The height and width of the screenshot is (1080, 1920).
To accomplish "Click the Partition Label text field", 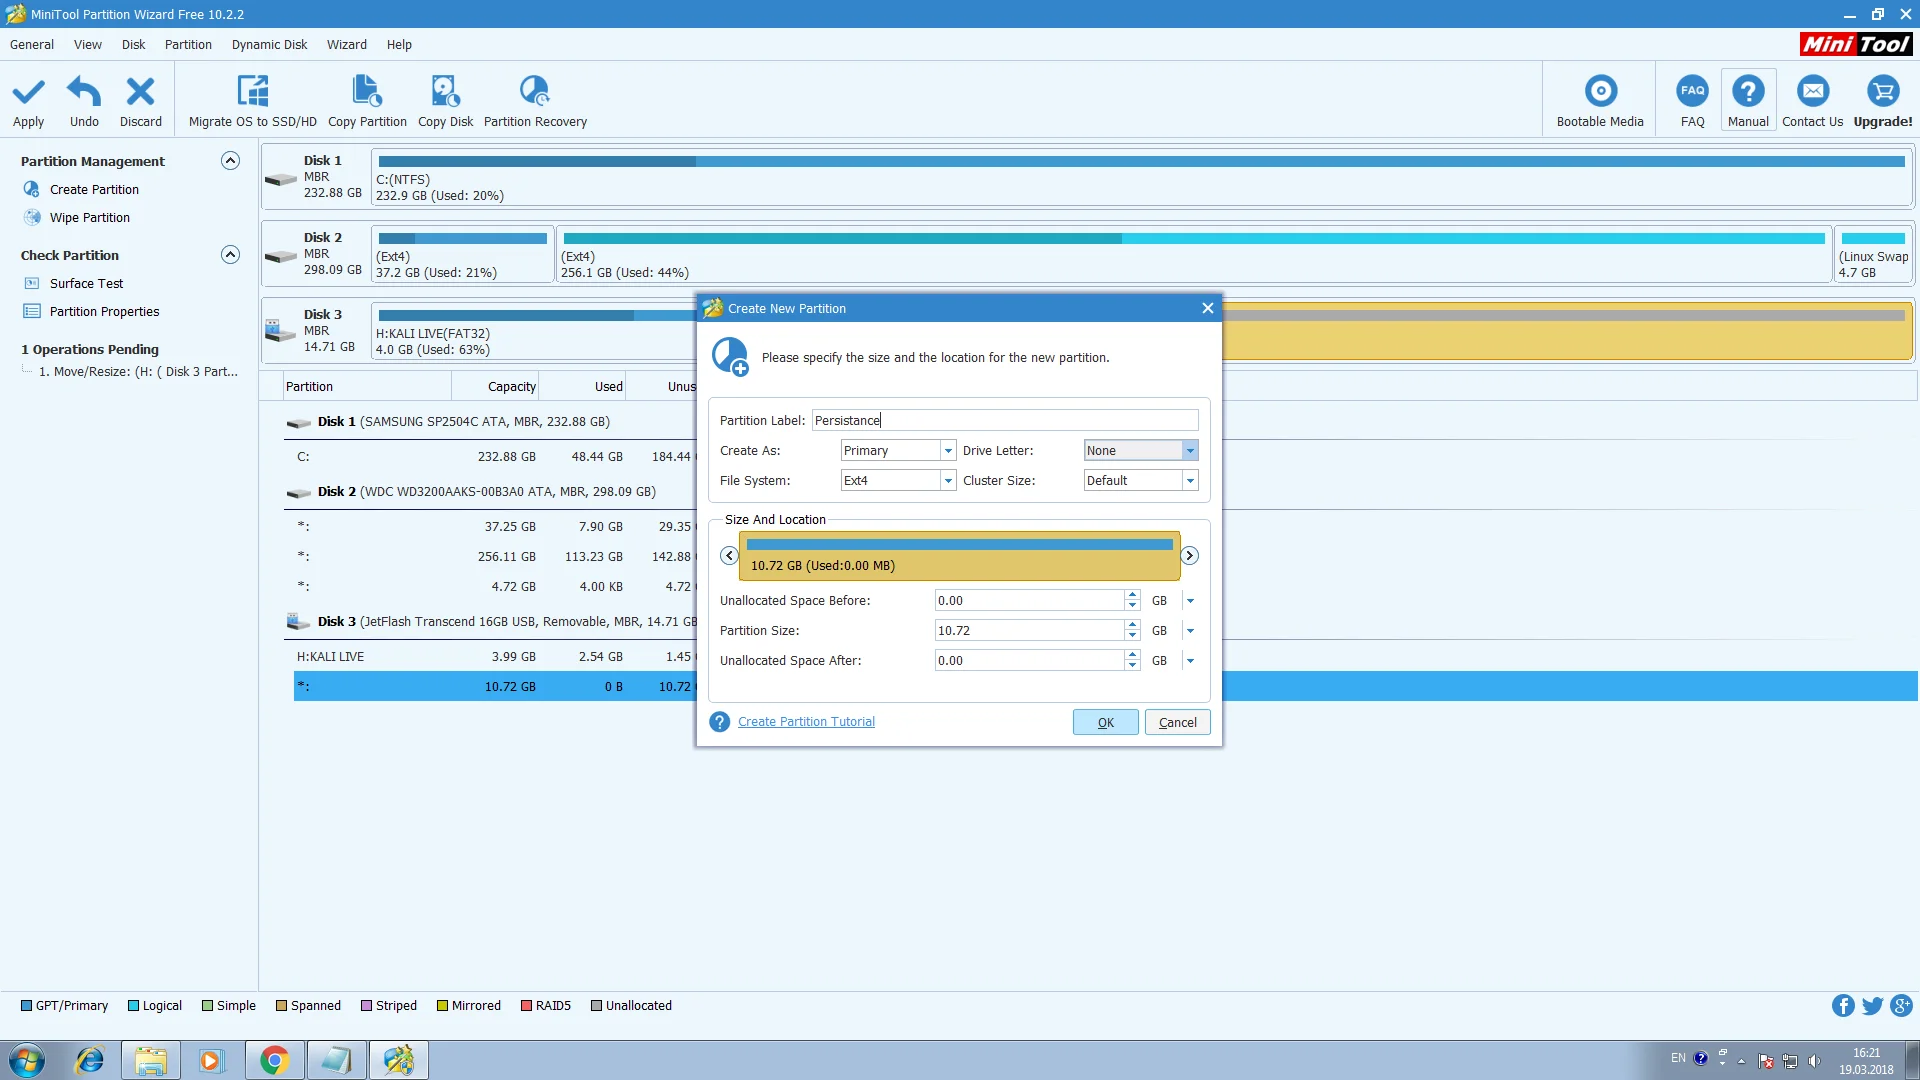I will tap(1004, 421).
